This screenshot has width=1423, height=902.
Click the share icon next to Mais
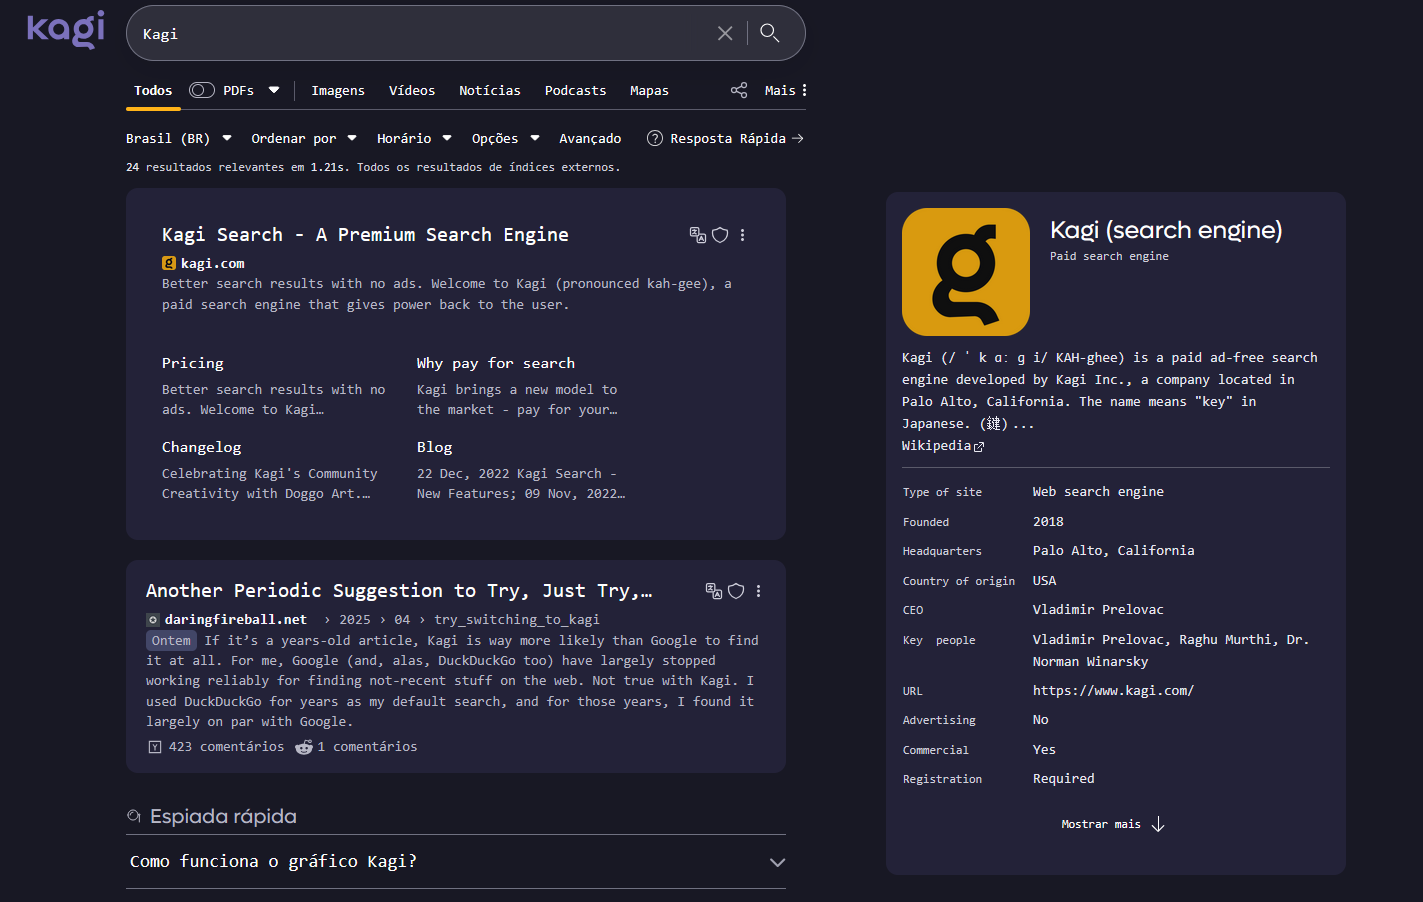tap(739, 90)
